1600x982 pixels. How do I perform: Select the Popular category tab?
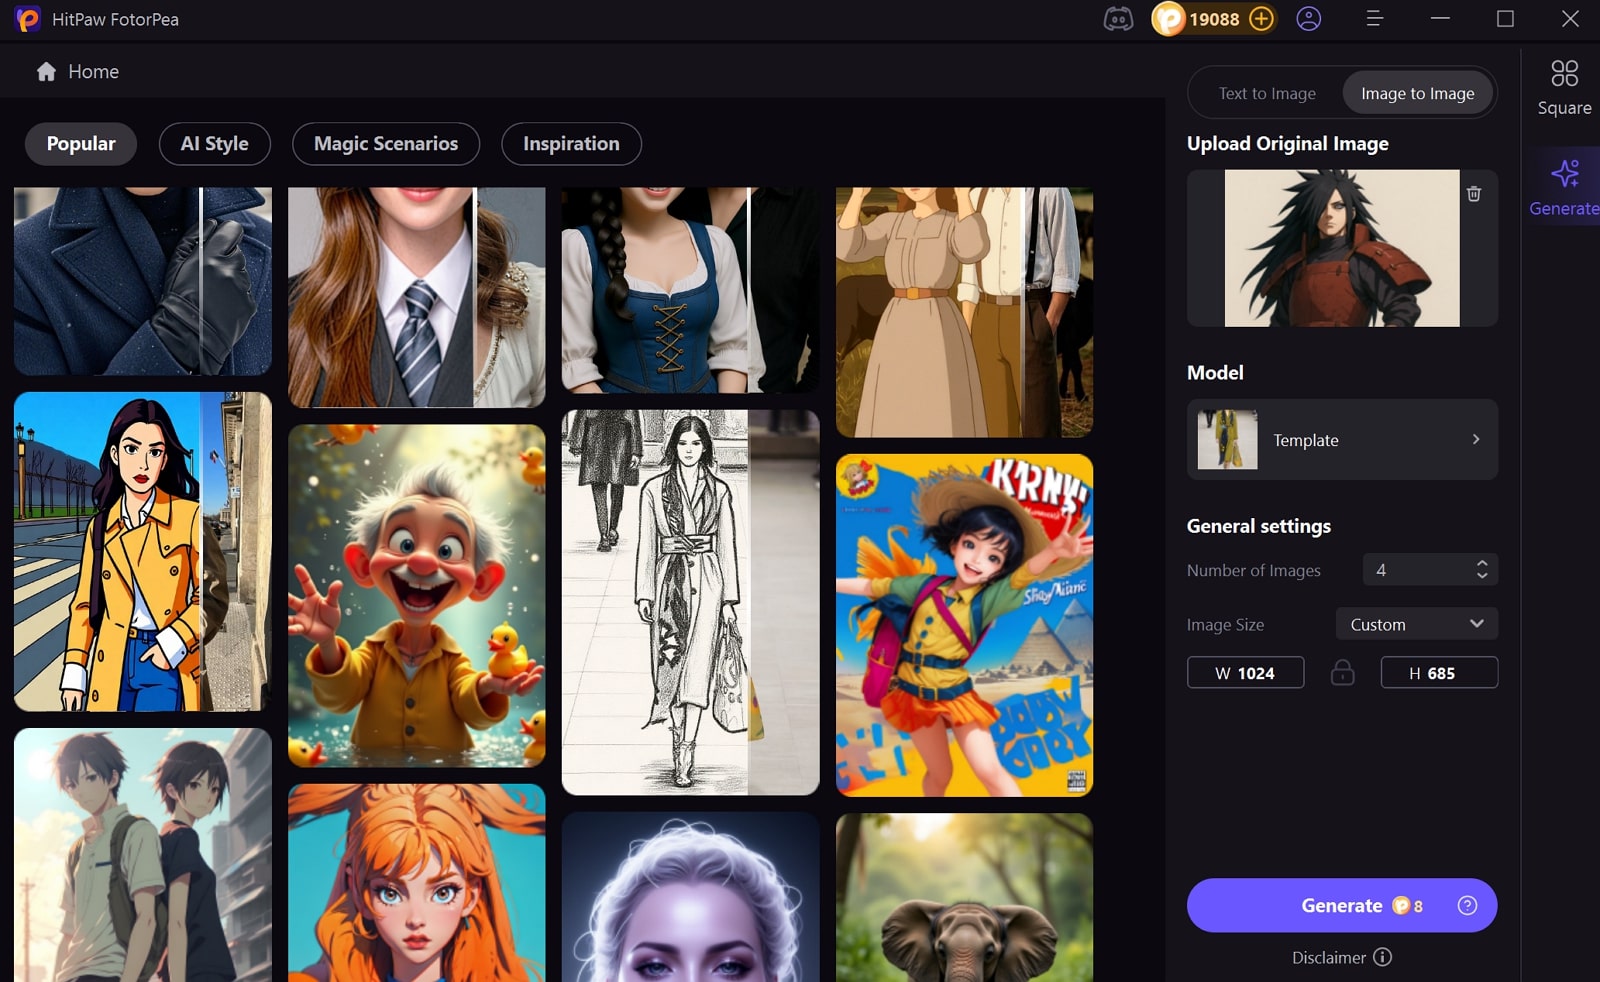[81, 143]
